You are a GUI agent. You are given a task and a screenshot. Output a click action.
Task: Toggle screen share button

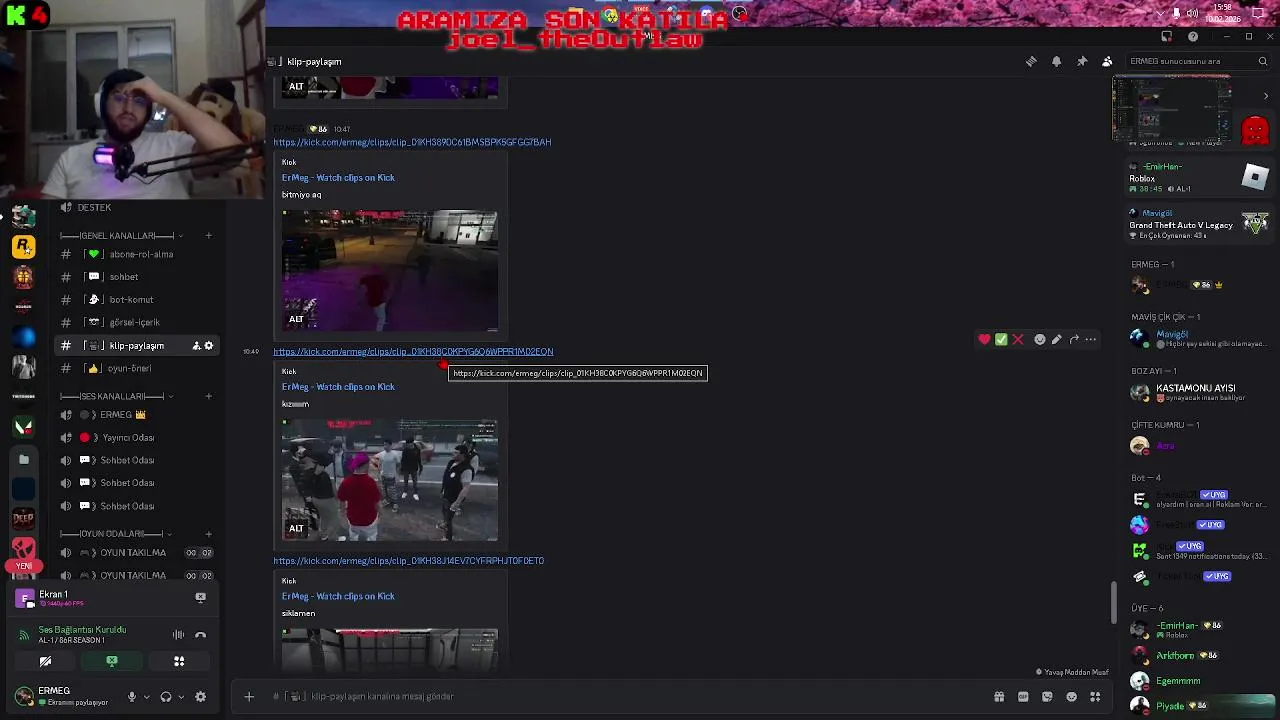tap(112, 661)
